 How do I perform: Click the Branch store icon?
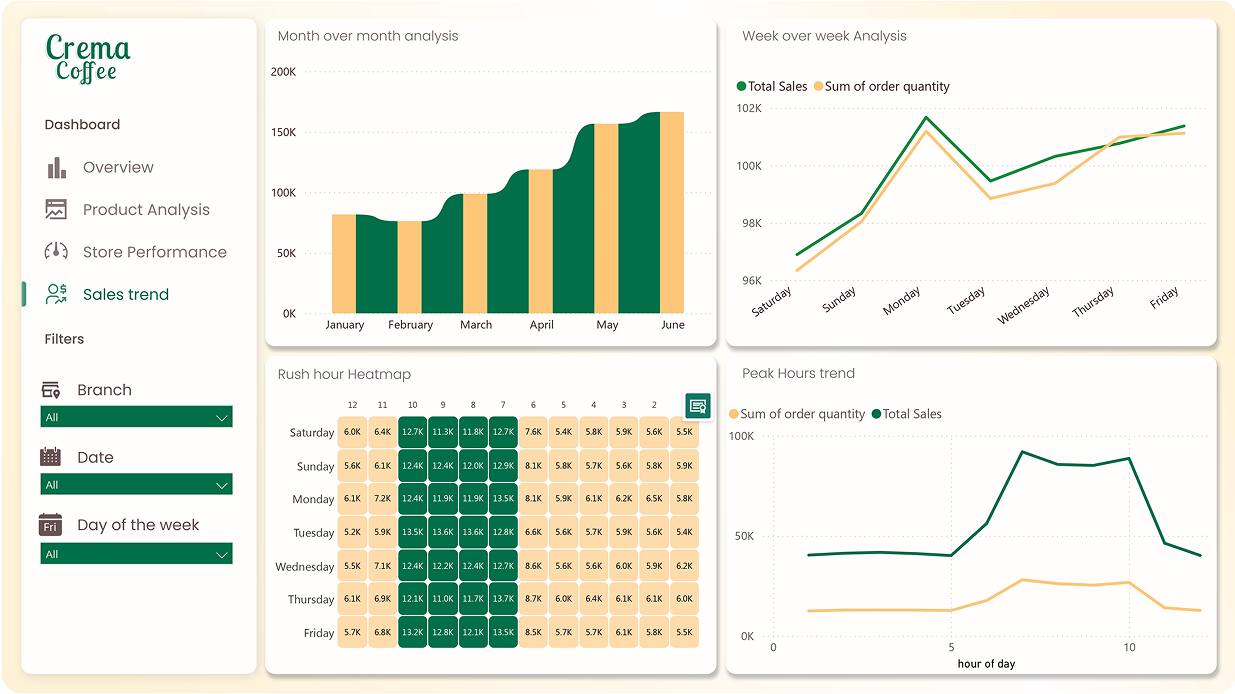(50, 390)
